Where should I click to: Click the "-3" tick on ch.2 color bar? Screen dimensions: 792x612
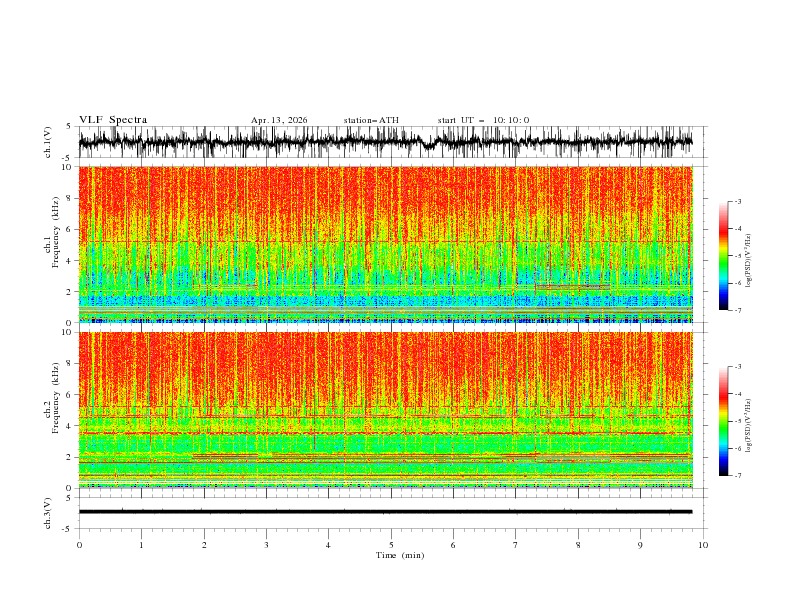[x=738, y=367]
